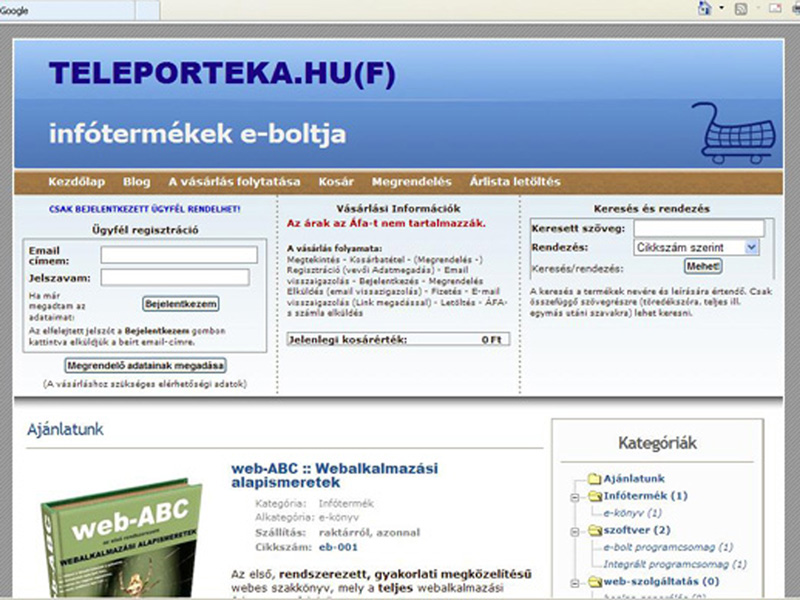Screen dimensions: 800x600
Task: Click Megrendelő adatainak megadása button
Action: pos(145,365)
